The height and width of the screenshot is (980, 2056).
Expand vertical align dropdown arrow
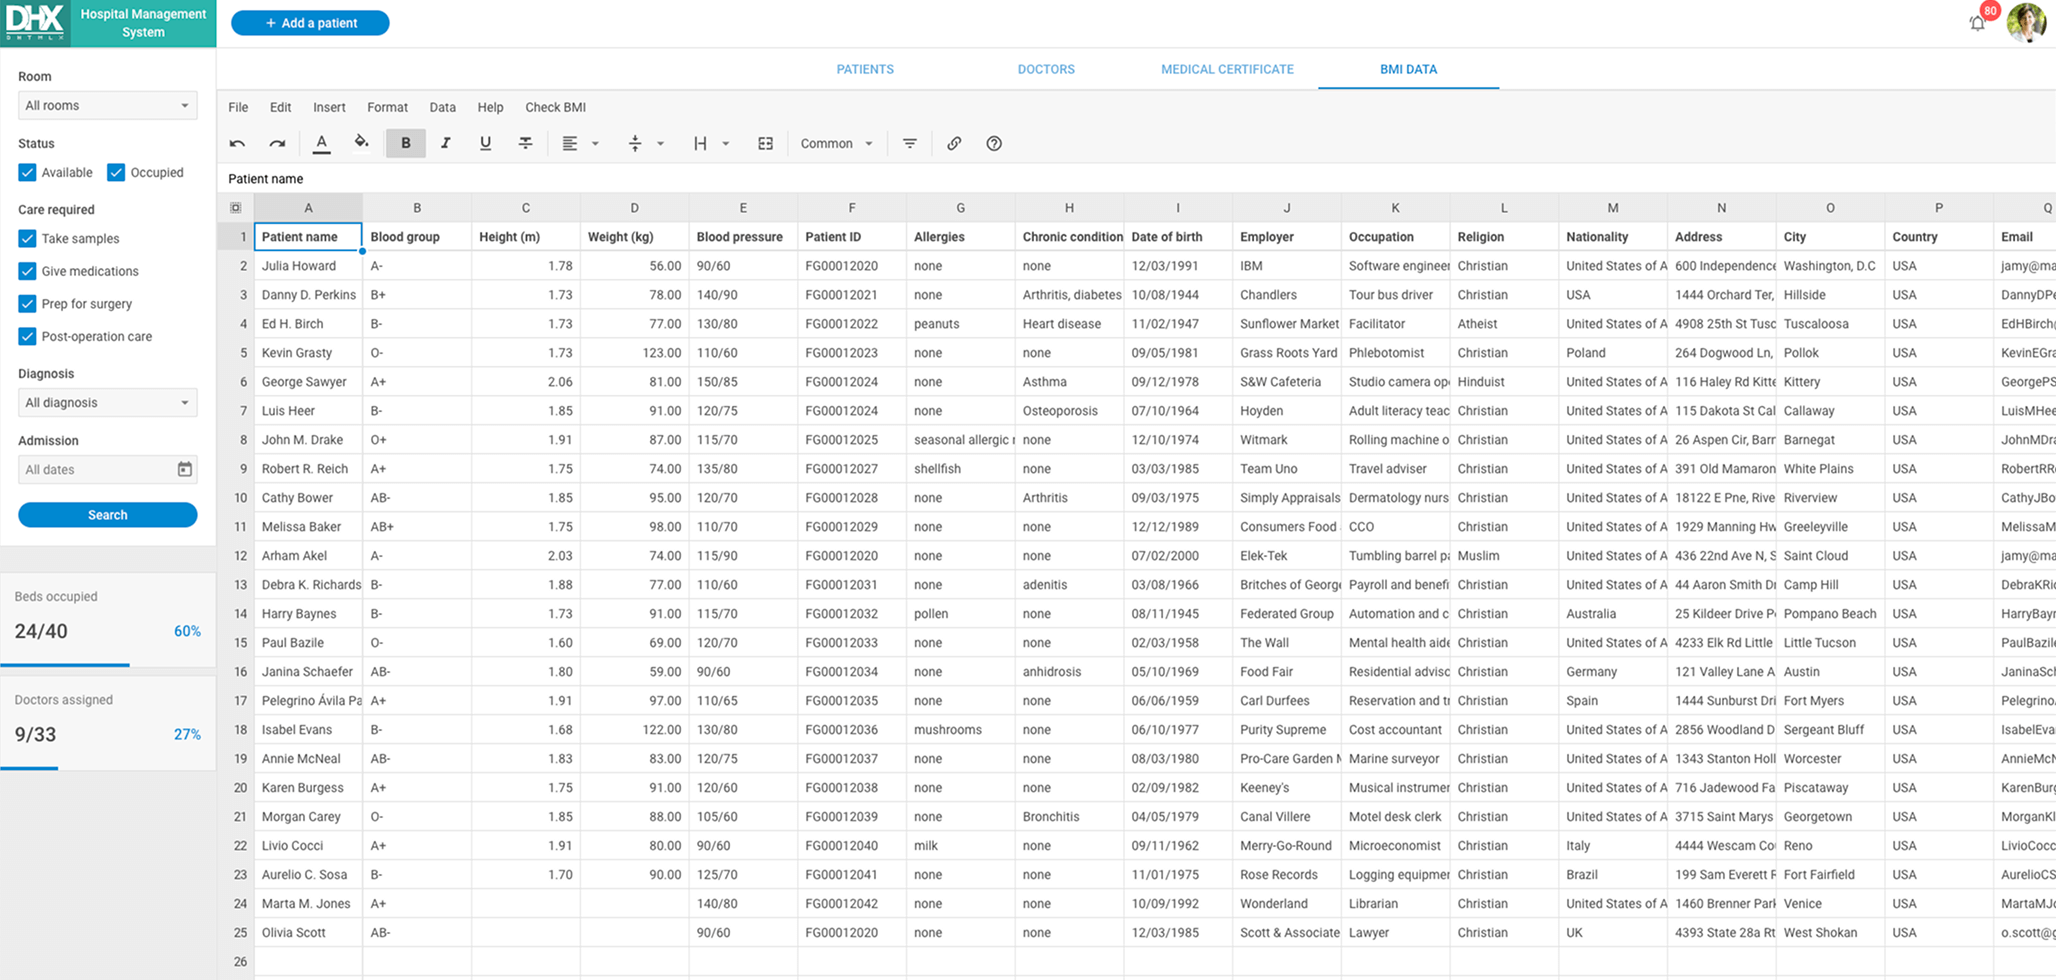pyautogui.click(x=661, y=143)
